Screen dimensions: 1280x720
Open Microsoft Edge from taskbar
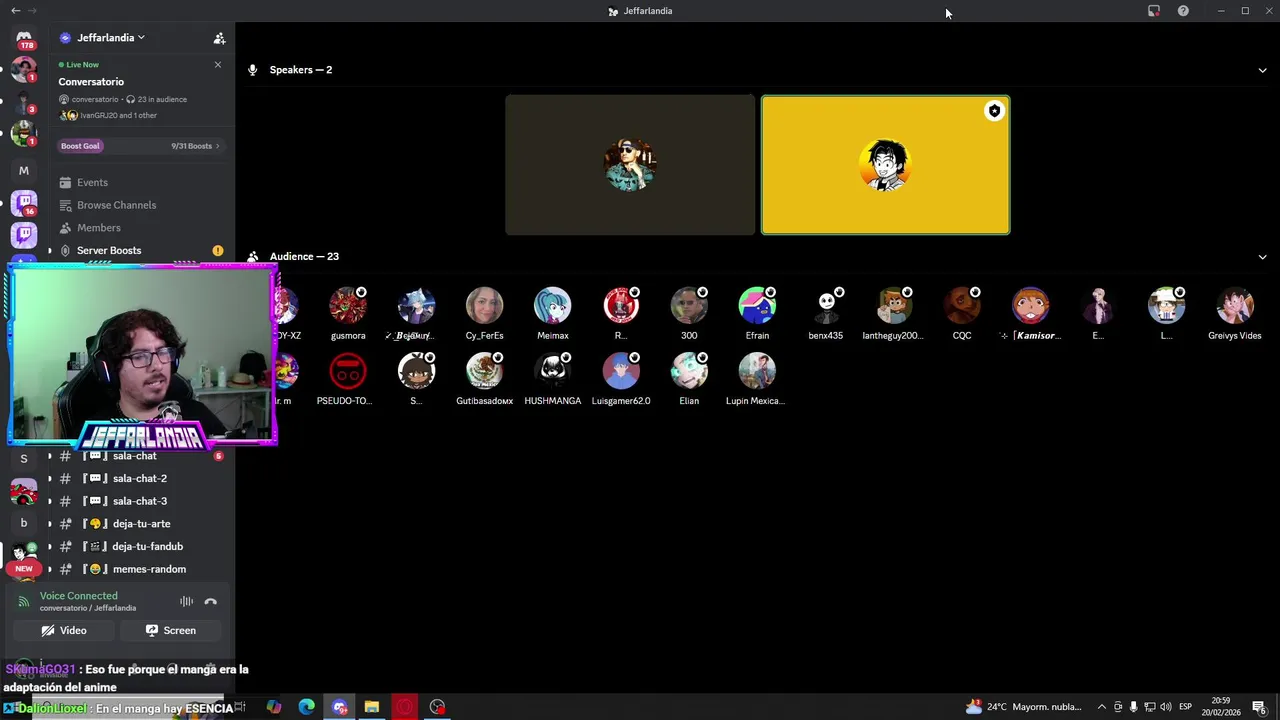coord(306,707)
